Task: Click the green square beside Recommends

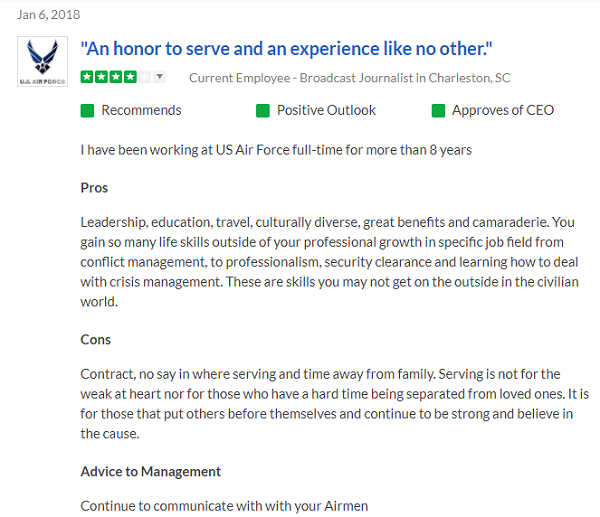Action: tap(87, 110)
